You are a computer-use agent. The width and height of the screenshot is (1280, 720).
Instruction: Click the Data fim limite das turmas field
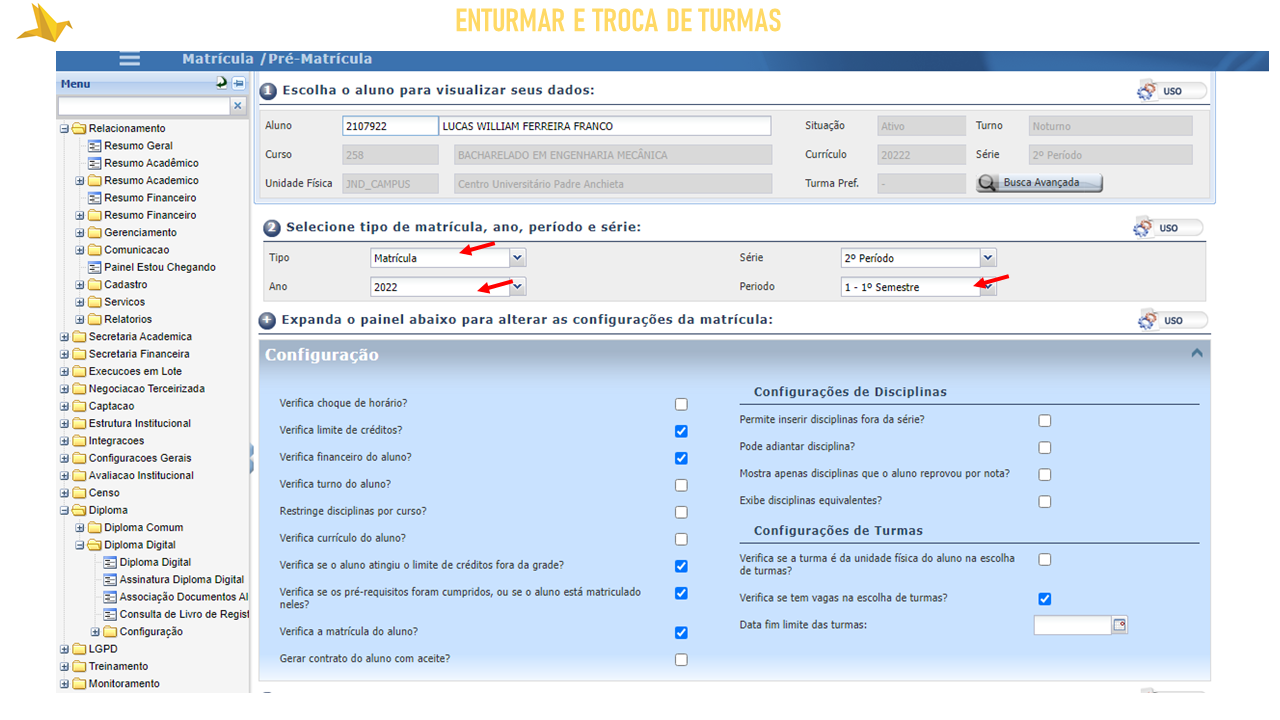pos(1072,625)
